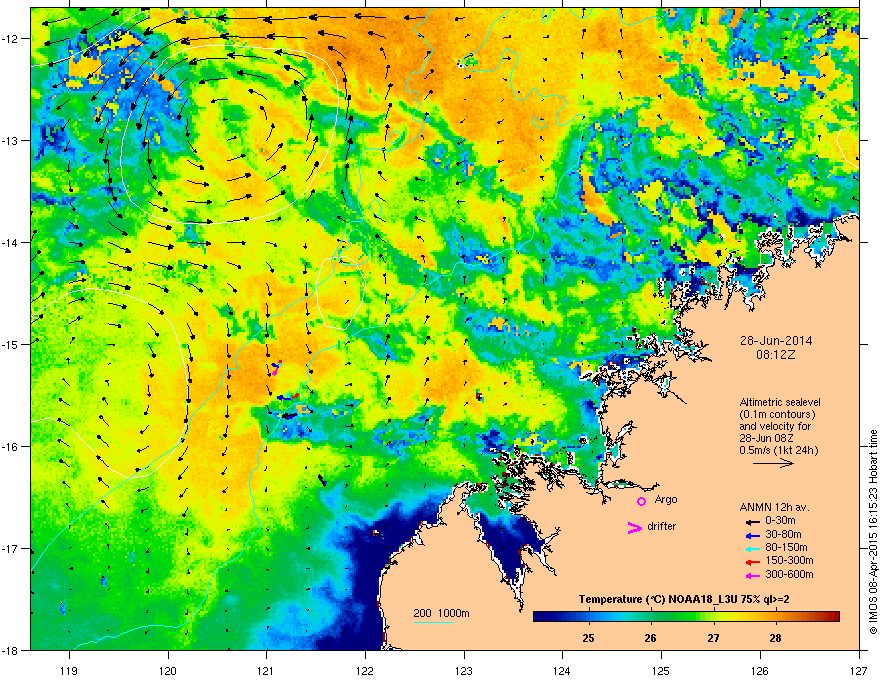Click the '(0.1m contours)' text

(777, 415)
